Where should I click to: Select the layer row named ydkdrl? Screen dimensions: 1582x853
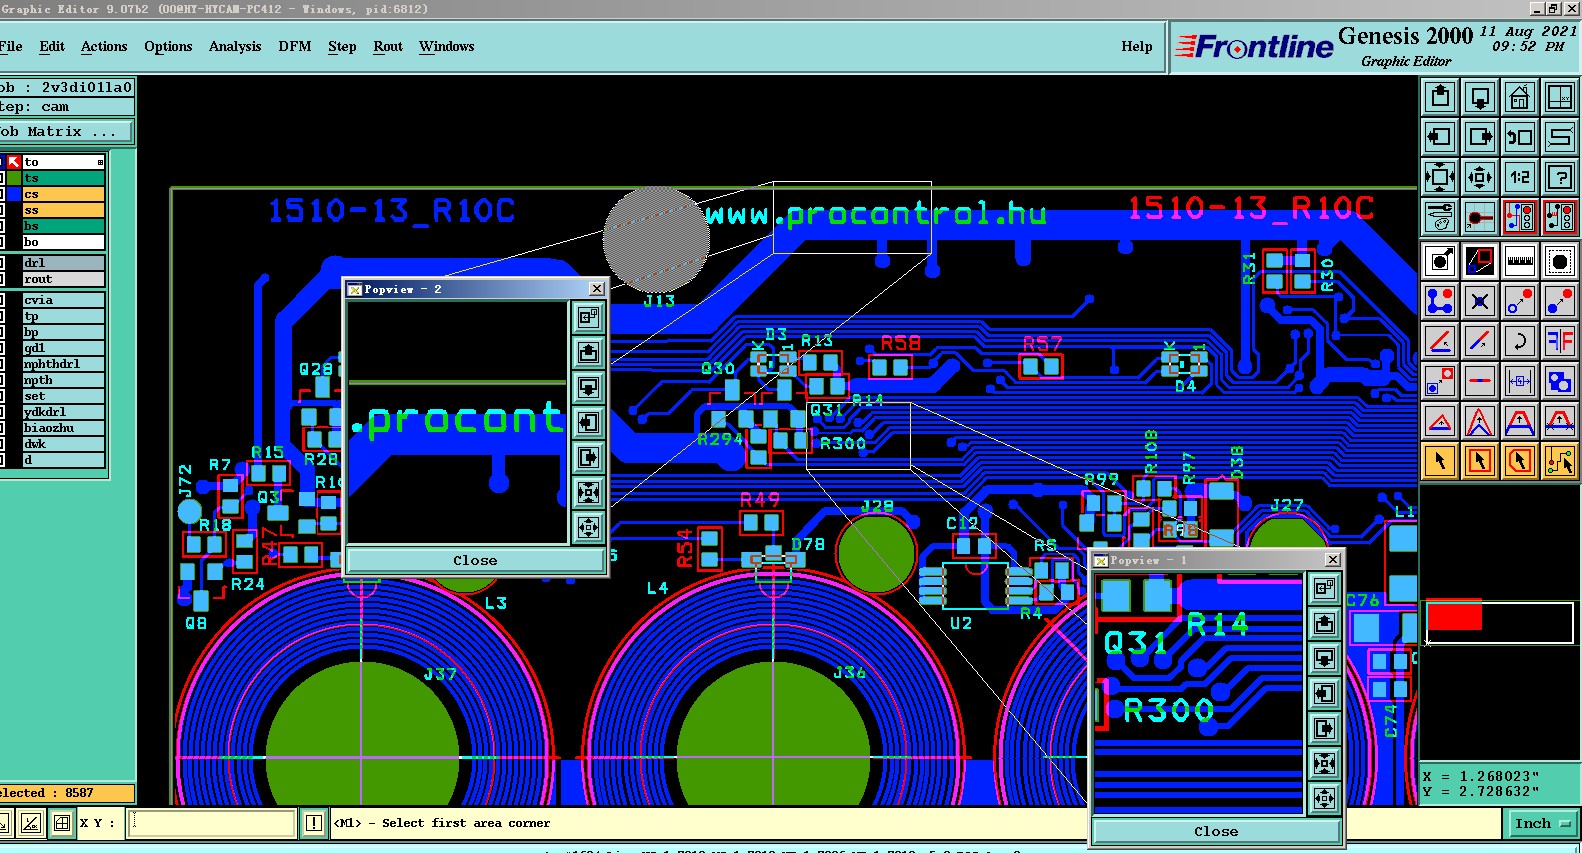(63, 412)
